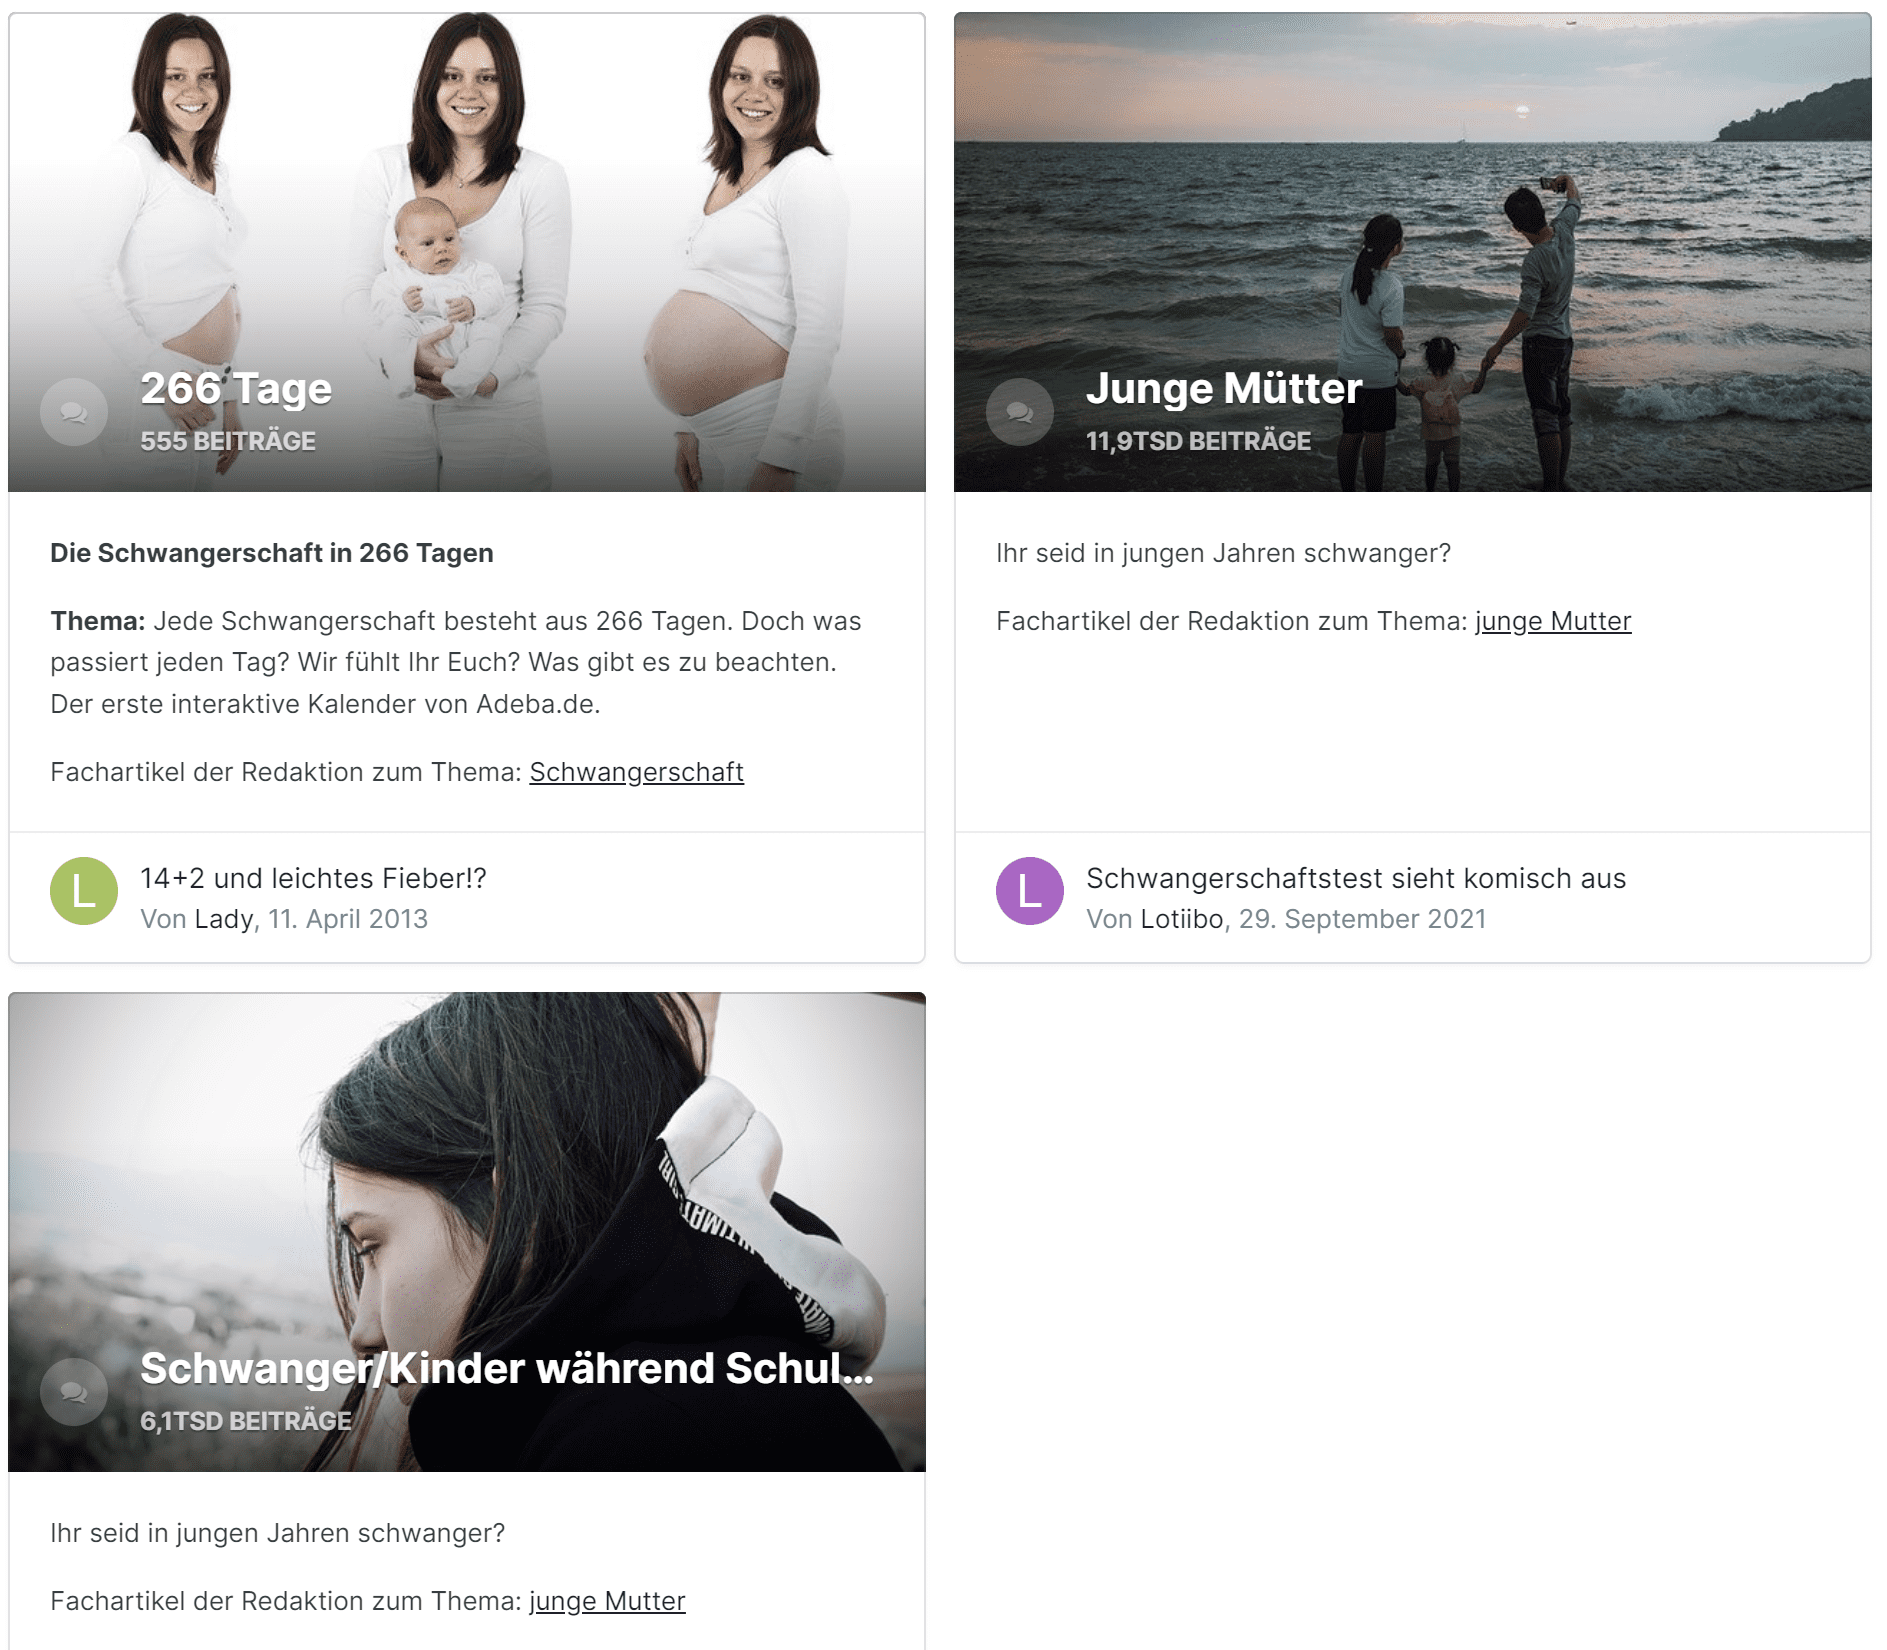Follow junge Mutter link in Junge Mütter card
1887x1650 pixels.
click(1553, 621)
